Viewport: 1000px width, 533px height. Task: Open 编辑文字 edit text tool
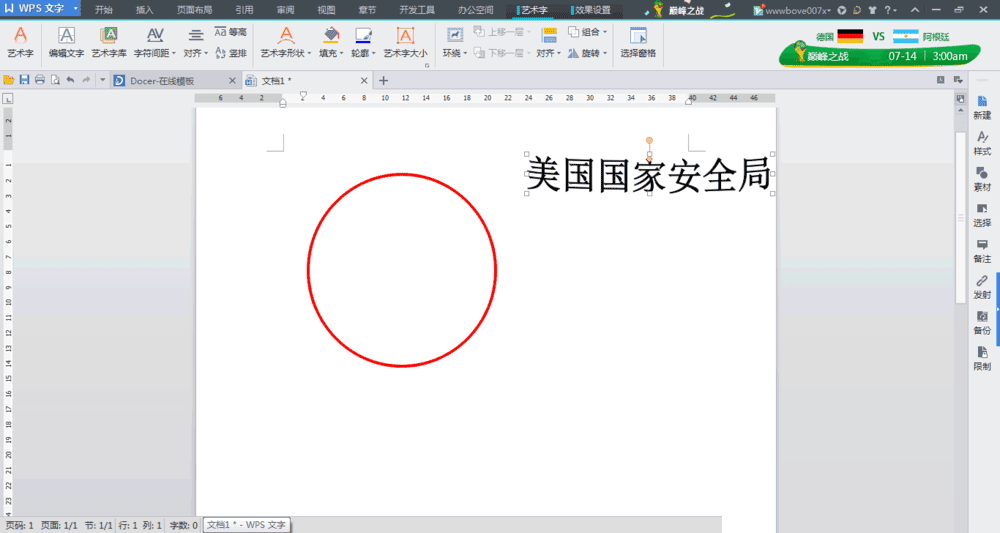[66, 43]
